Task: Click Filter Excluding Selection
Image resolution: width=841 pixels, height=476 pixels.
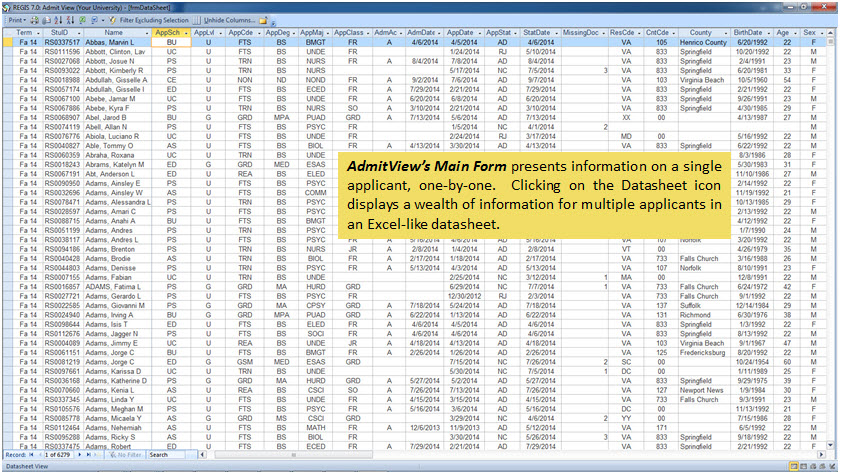Action: click(x=154, y=20)
